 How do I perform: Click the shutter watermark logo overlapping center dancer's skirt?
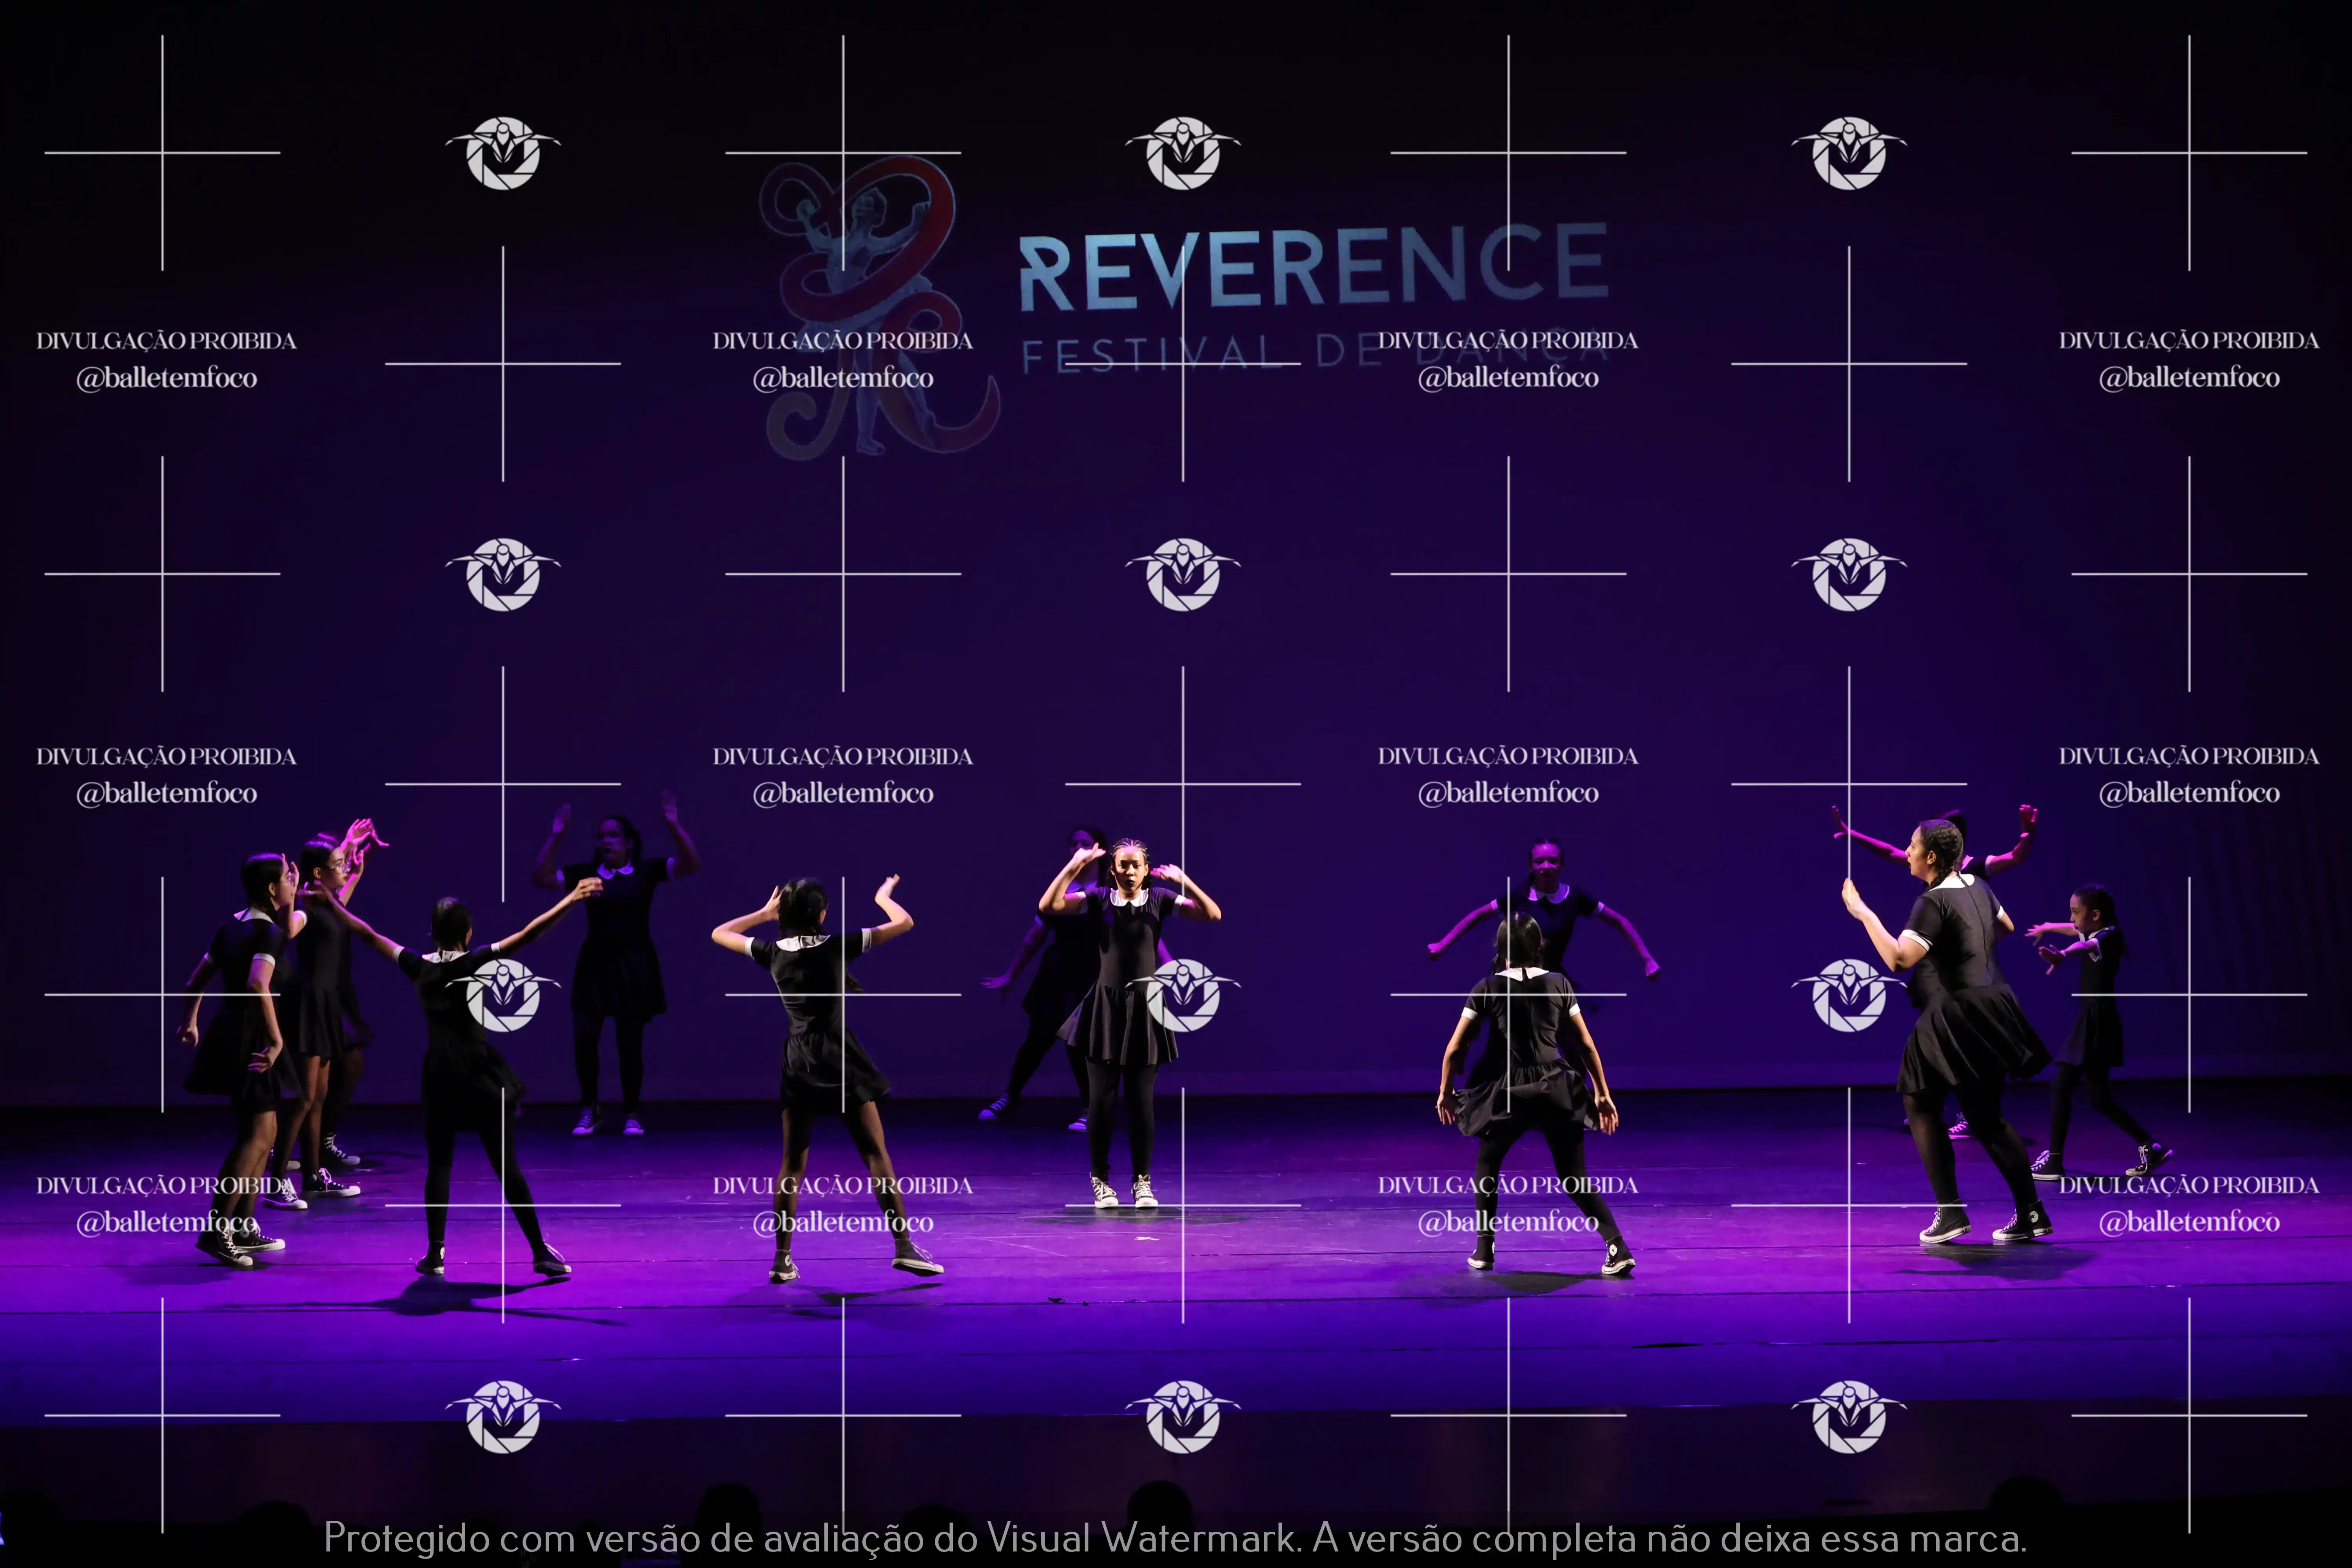tap(1183, 995)
